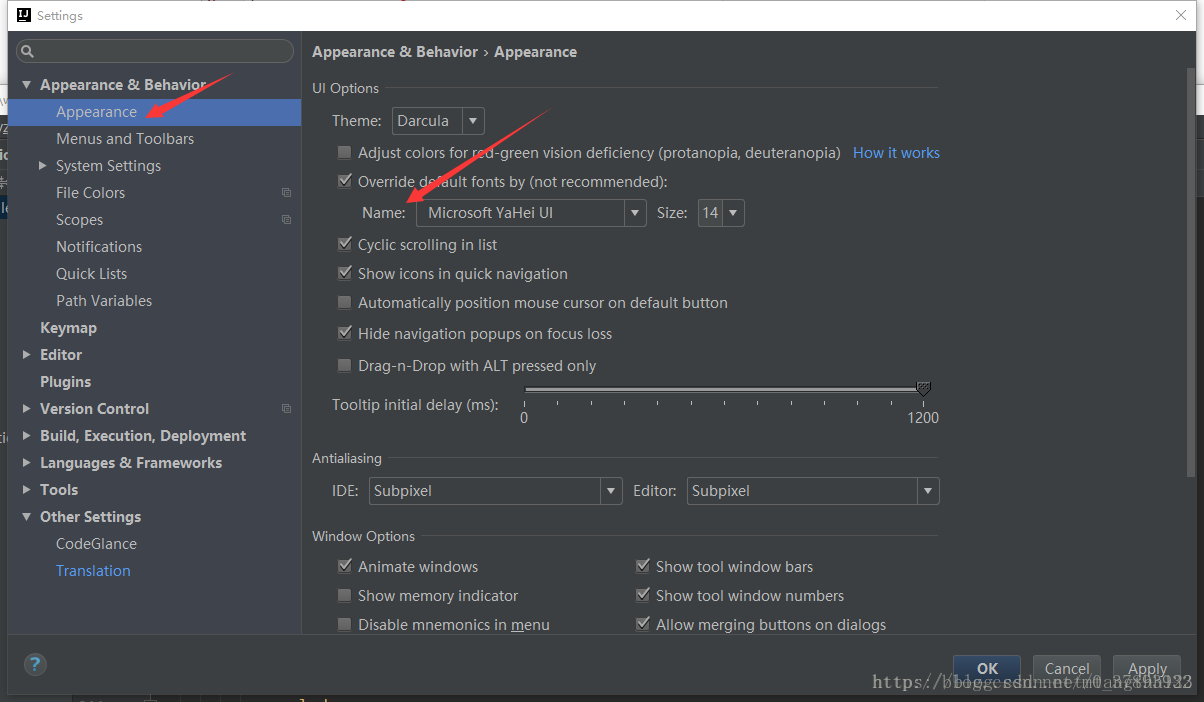Expand the Build, Execution, Deployment node
The image size is (1204, 702).
click(x=27, y=436)
